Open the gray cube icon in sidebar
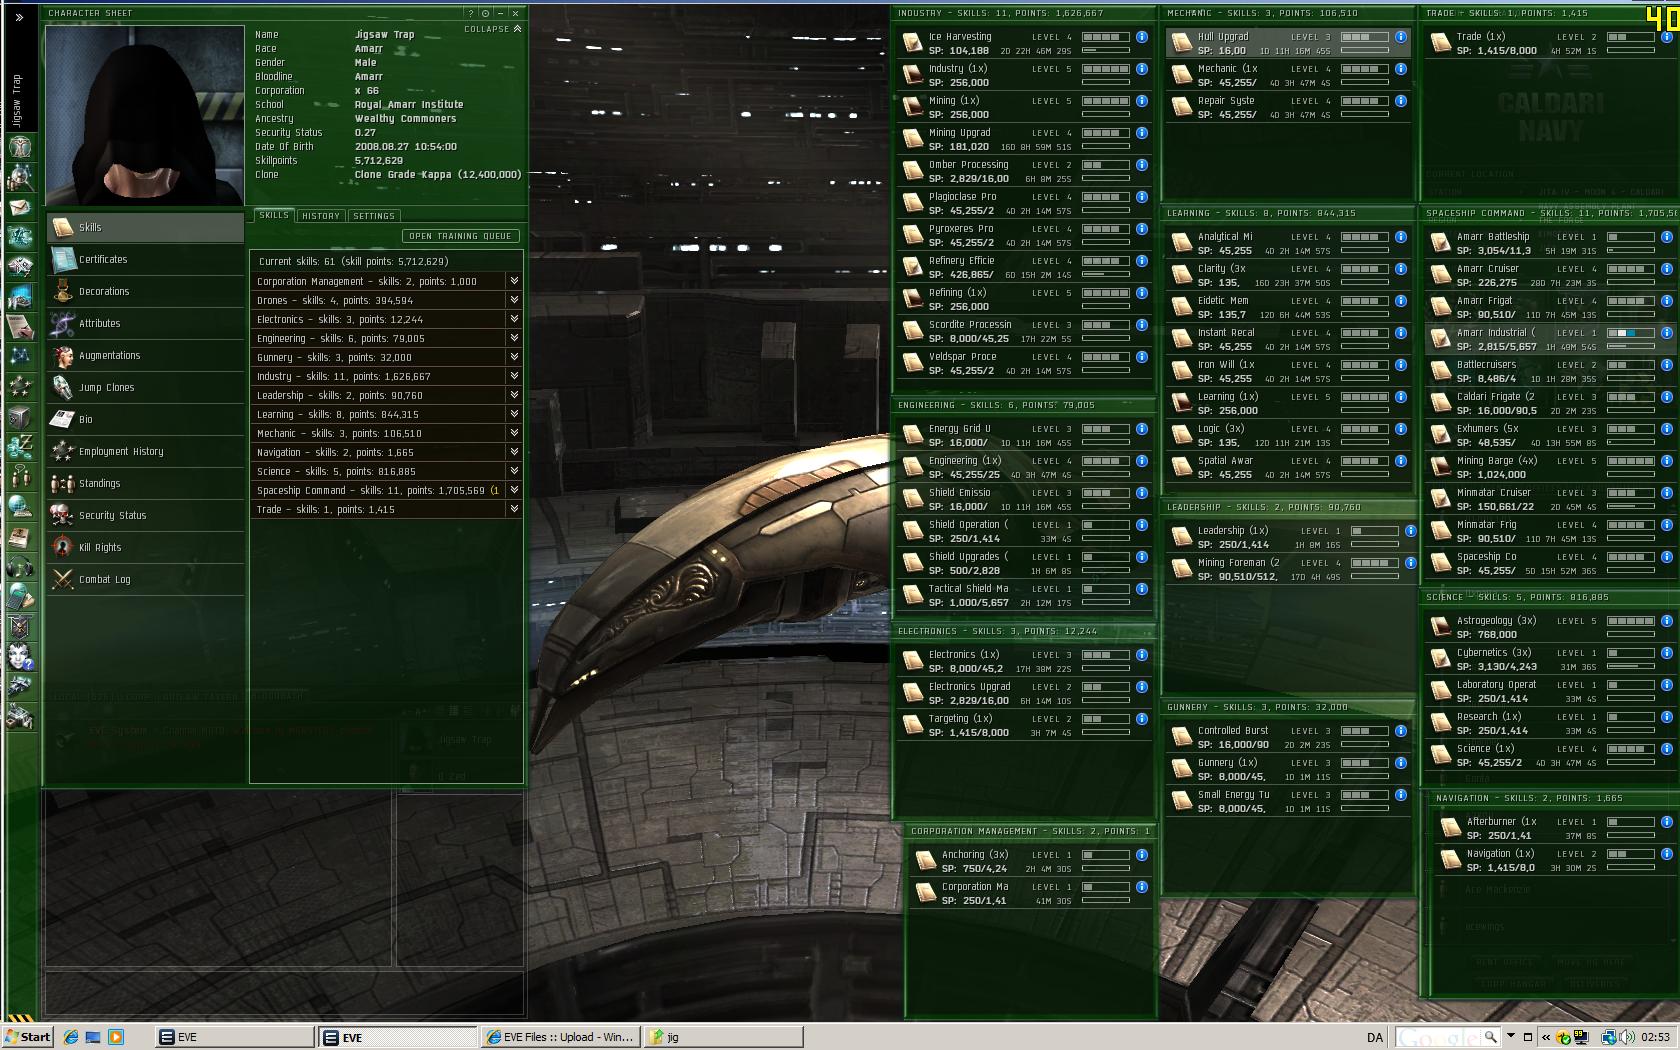This screenshot has width=1680, height=1050. [x=20, y=417]
